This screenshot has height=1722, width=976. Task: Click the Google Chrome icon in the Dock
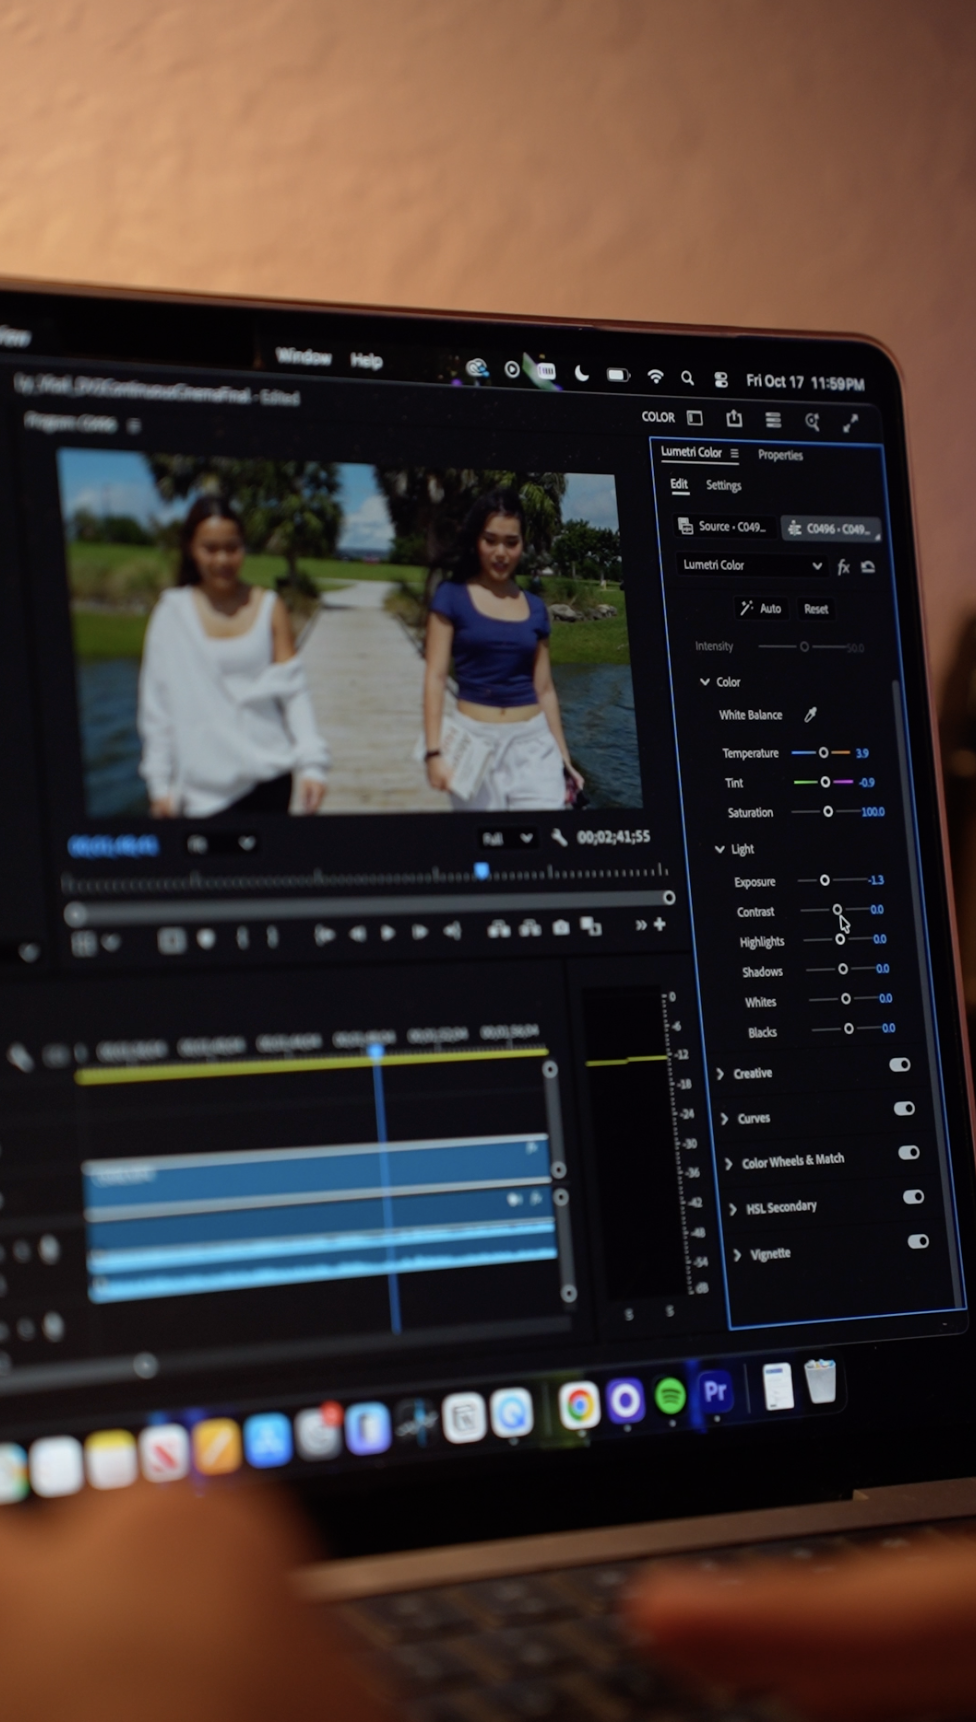coord(578,1404)
